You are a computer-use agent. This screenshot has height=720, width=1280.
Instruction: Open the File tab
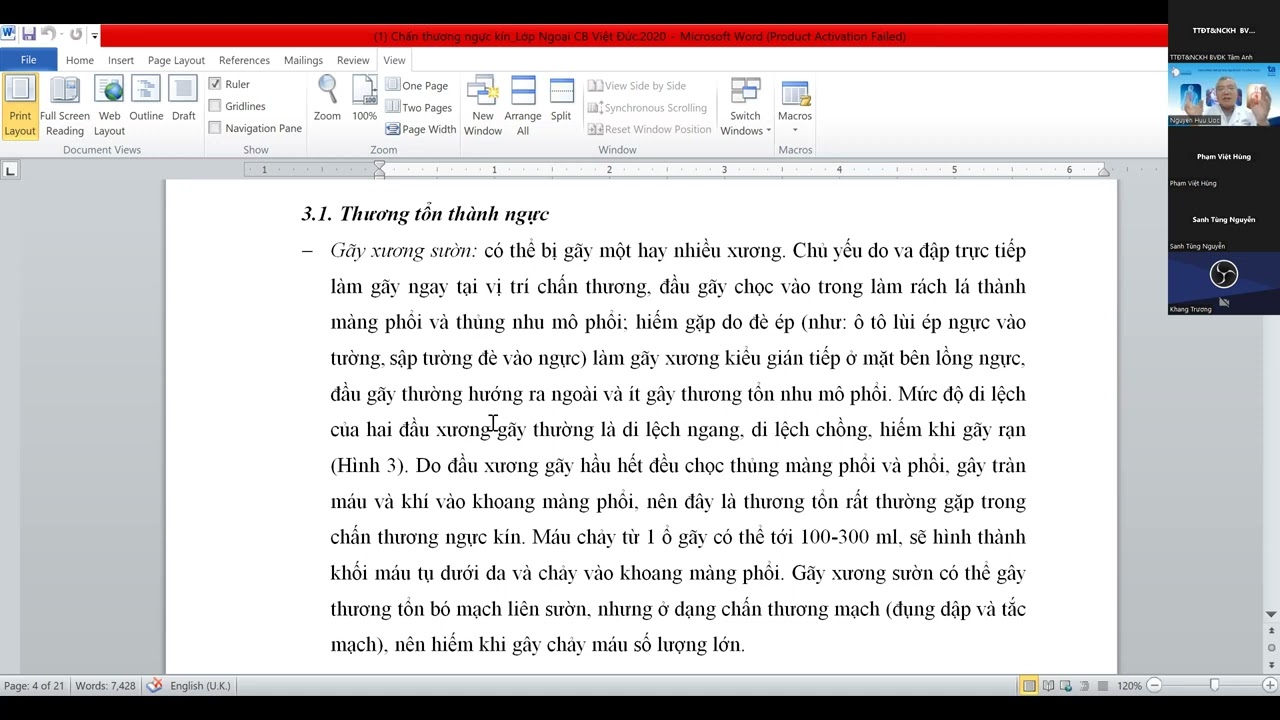coord(29,60)
